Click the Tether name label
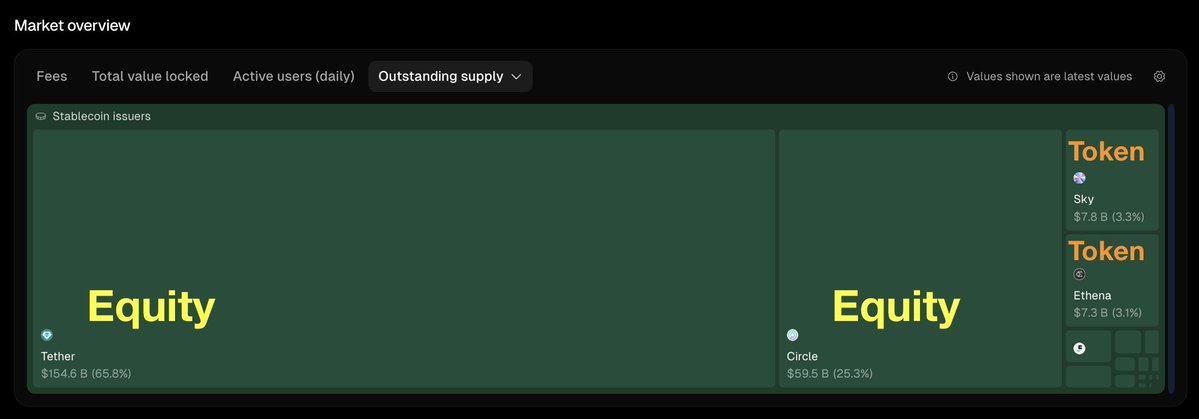Screen dimensions: 1199x419 (58, 356)
